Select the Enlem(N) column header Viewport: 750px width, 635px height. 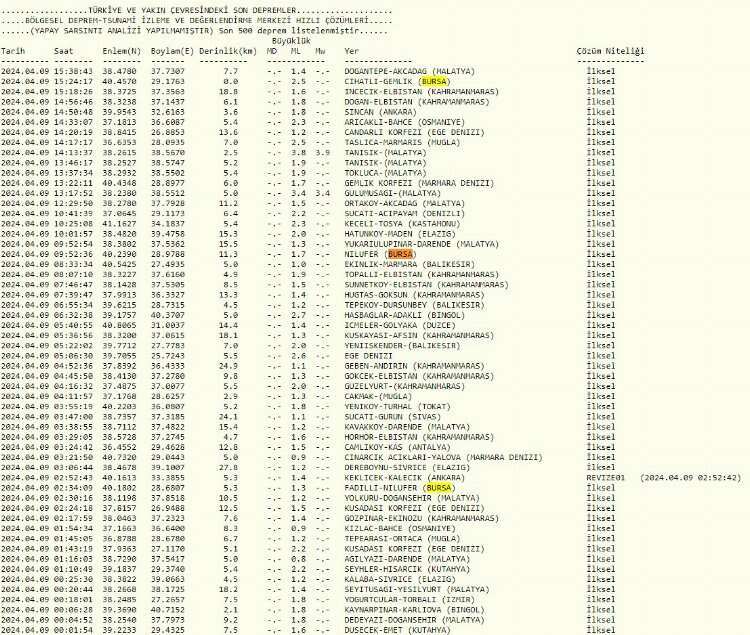point(123,49)
